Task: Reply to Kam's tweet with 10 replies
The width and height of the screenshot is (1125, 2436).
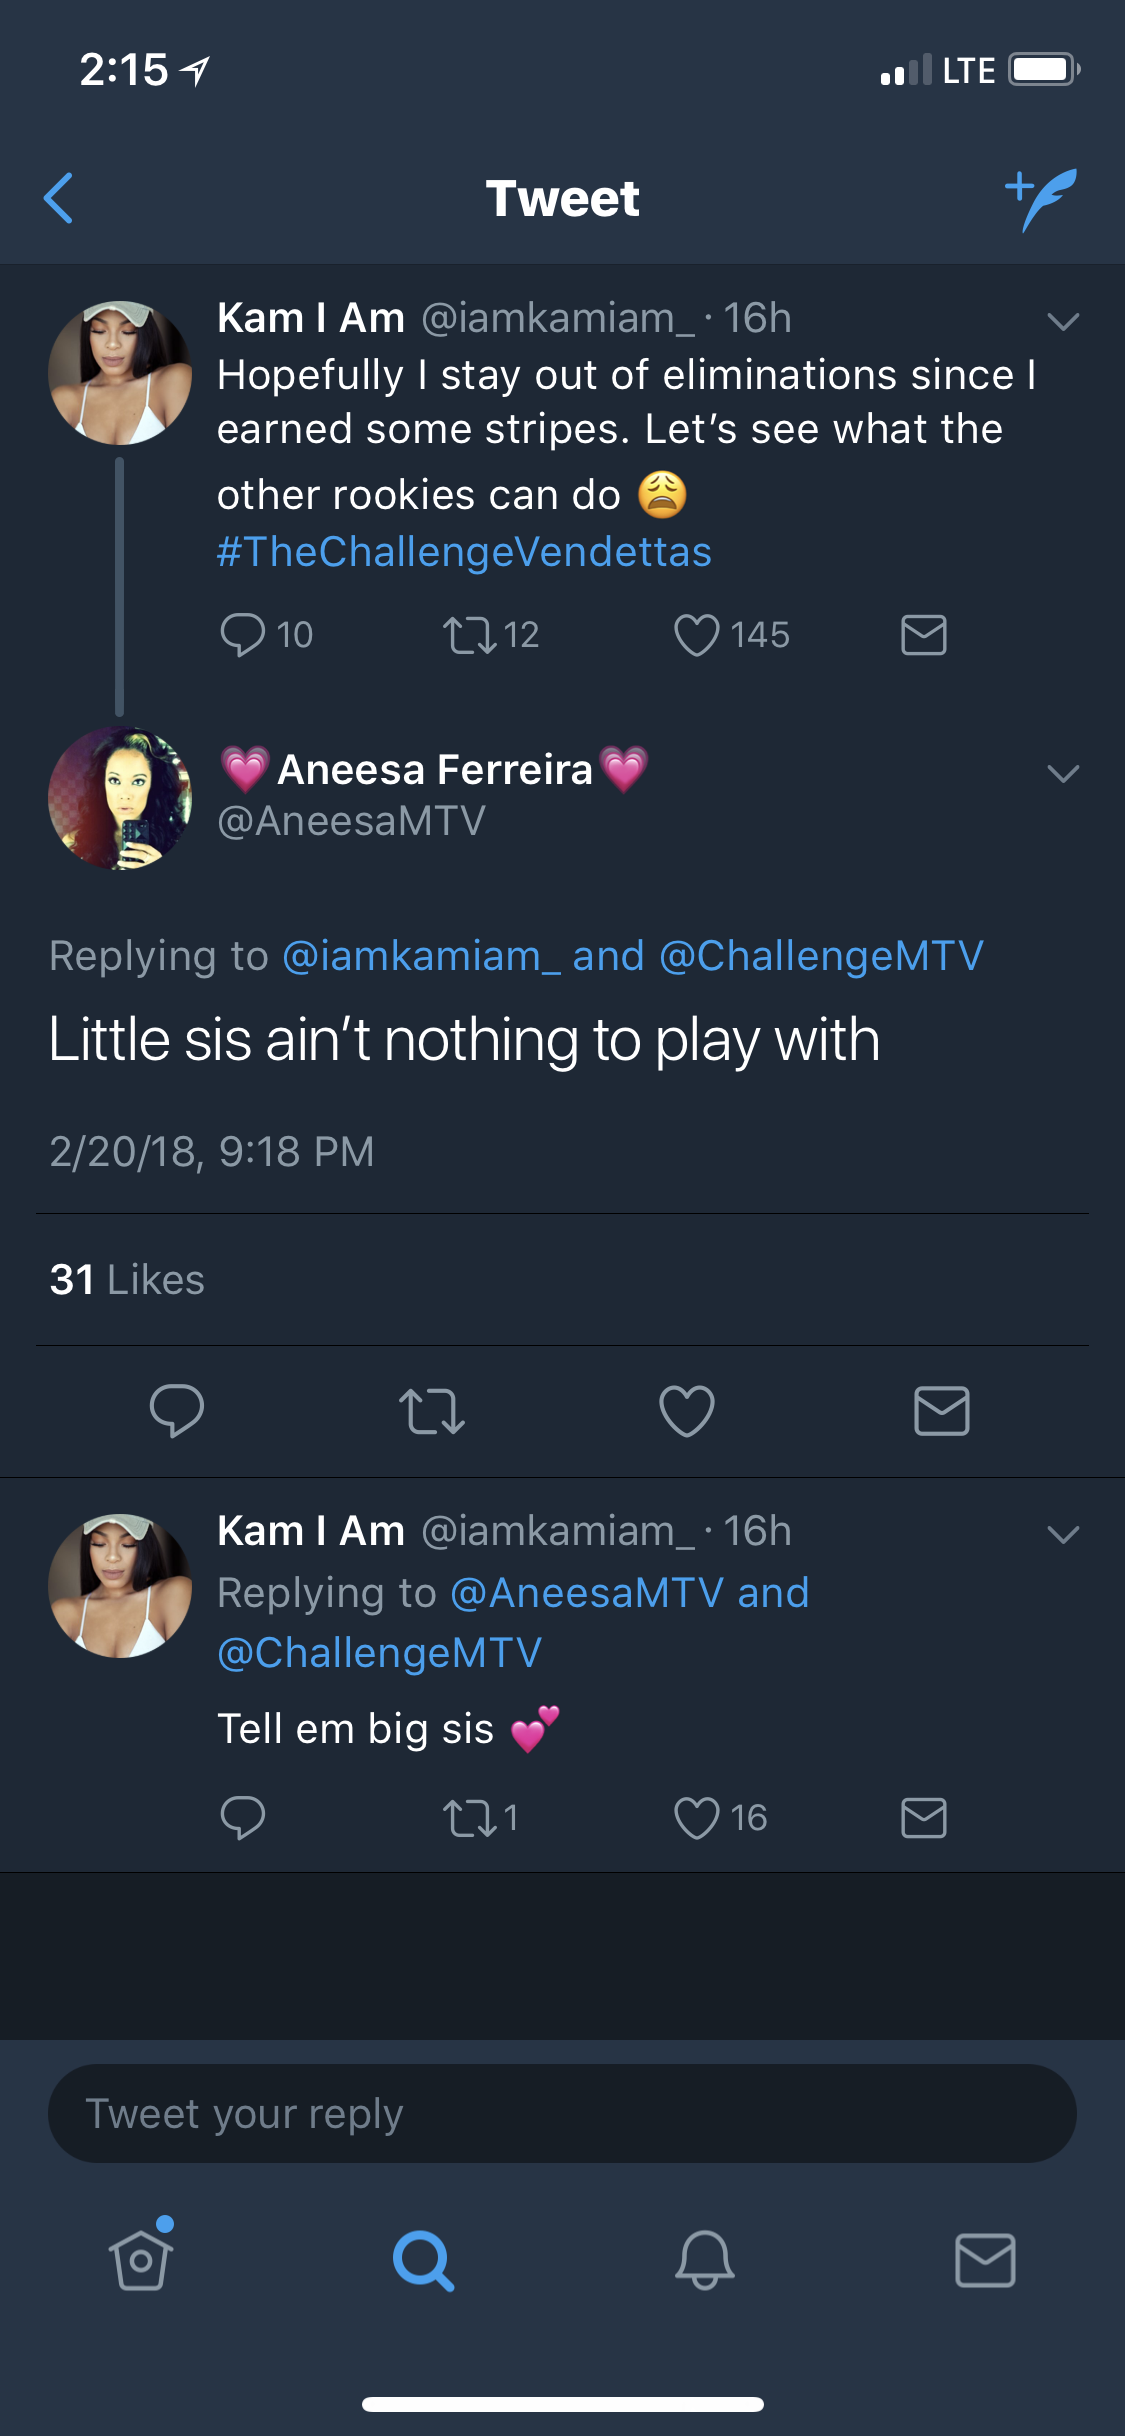Action: [x=243, y=635]
